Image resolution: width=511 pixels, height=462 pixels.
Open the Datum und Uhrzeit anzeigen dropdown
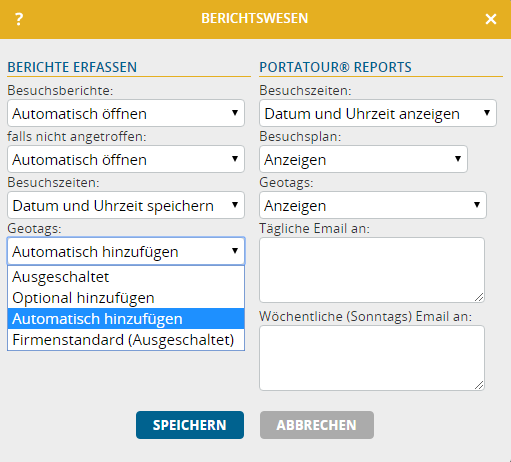tap(378, 113)
